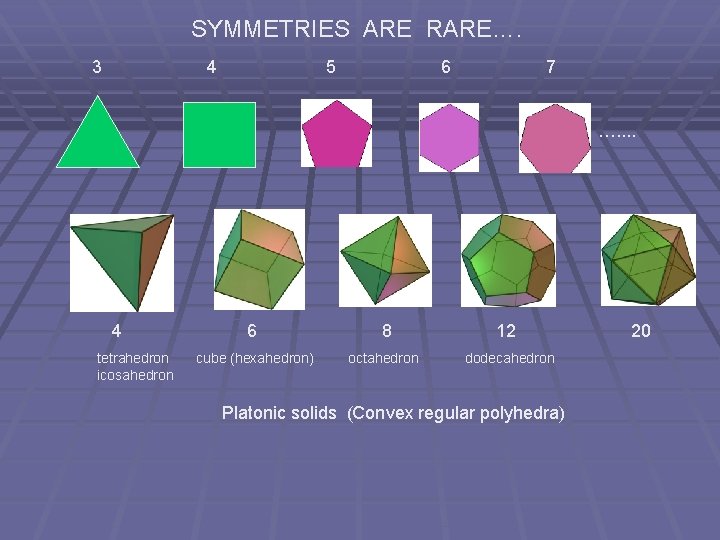Click the cube solid picture
The width and height of the screenshot is (720, 540).
259,259
